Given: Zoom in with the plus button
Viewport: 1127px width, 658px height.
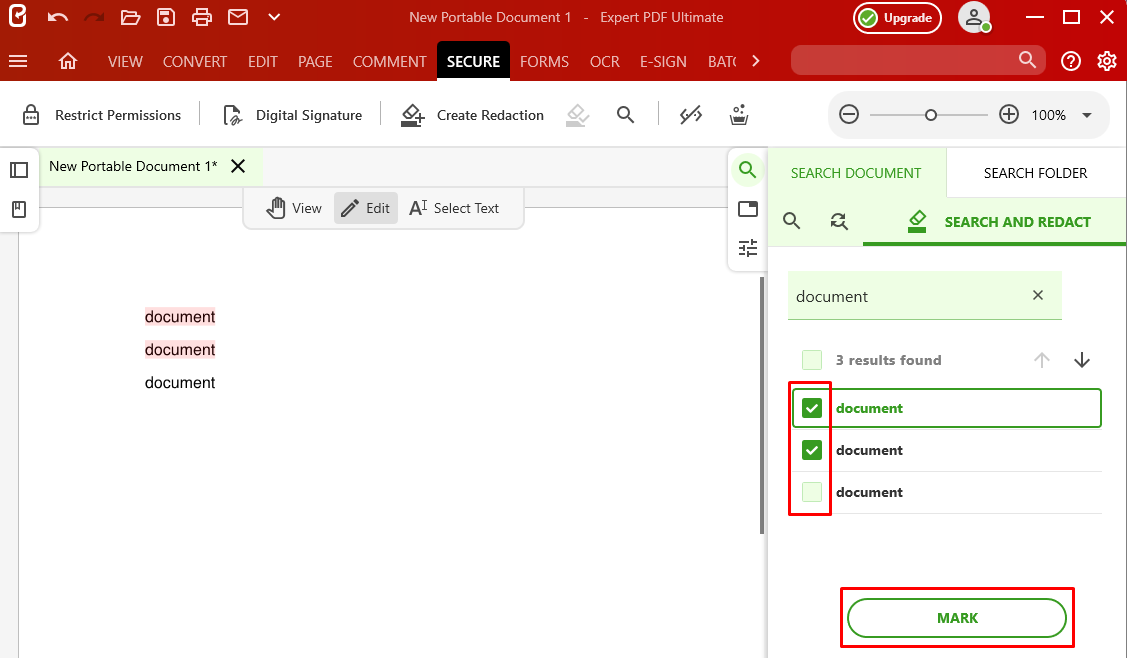Looking at the screenshot, I should (1009, 114).
